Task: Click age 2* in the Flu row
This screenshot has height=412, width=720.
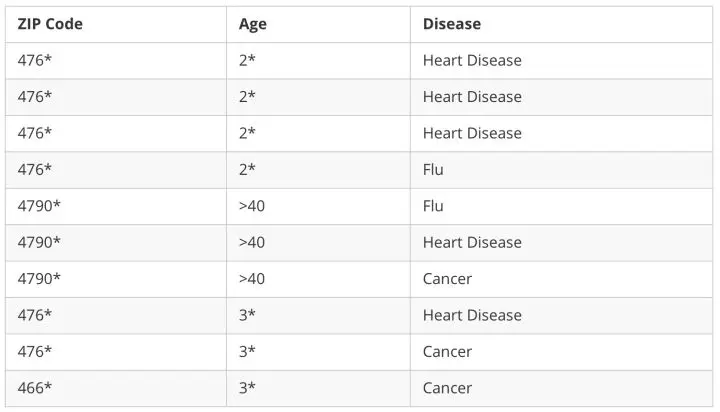Action: coord(247,170)
